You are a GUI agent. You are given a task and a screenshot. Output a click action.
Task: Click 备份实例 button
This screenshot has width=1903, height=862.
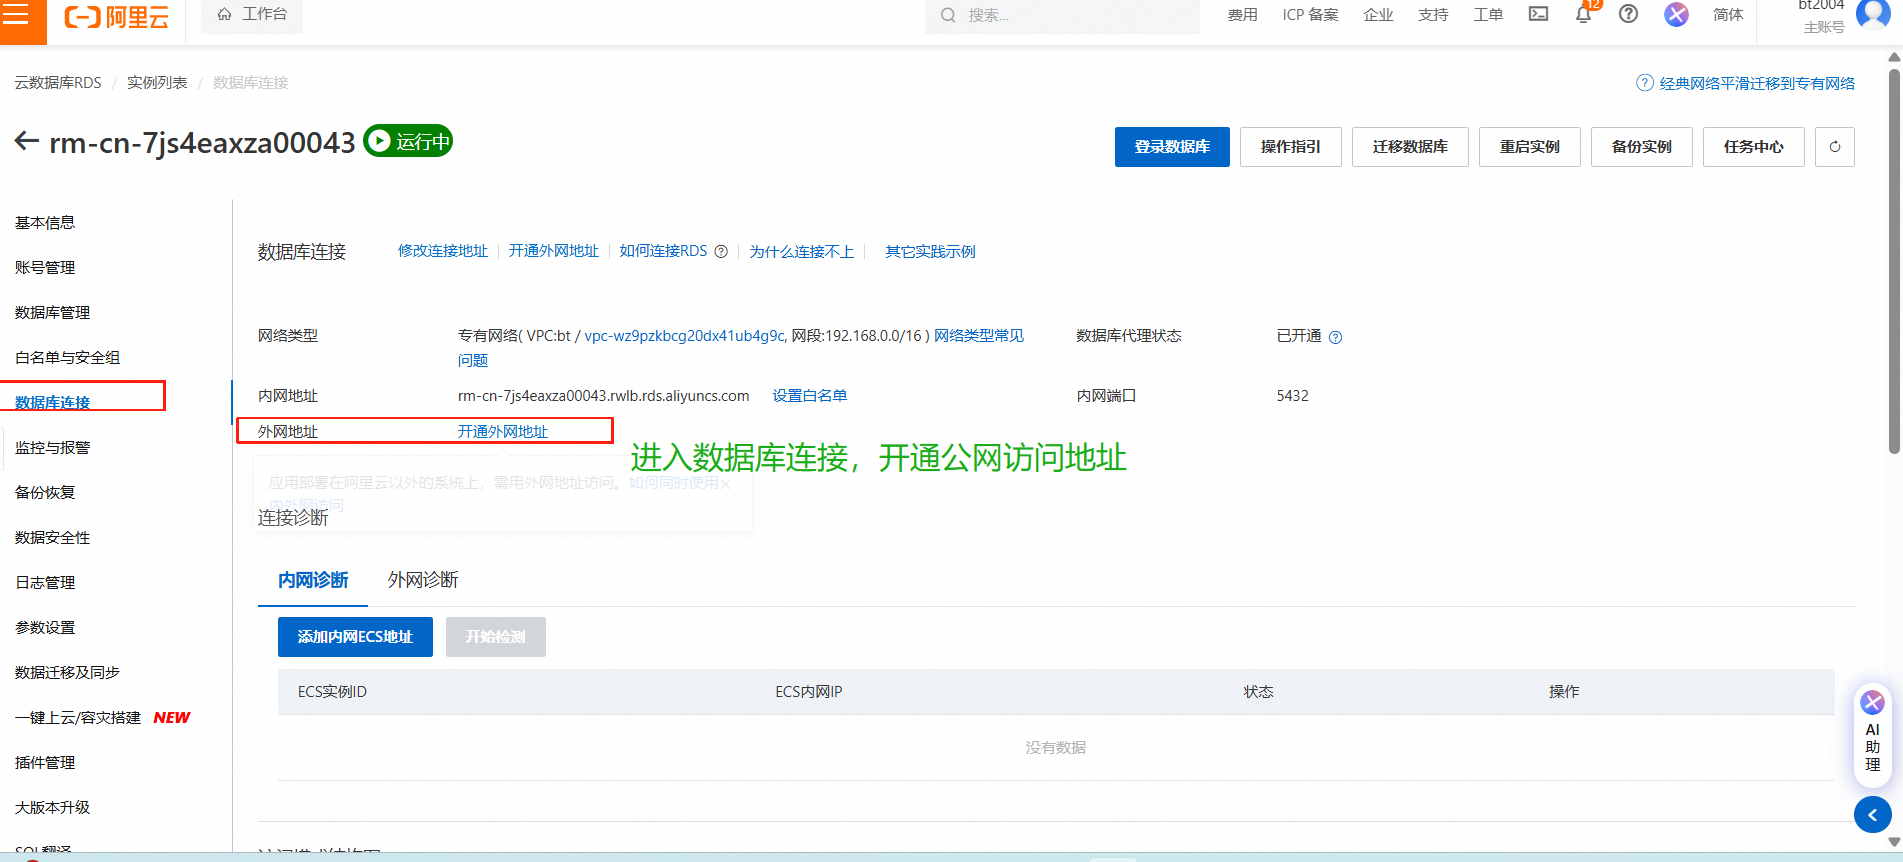(1642, 147)
